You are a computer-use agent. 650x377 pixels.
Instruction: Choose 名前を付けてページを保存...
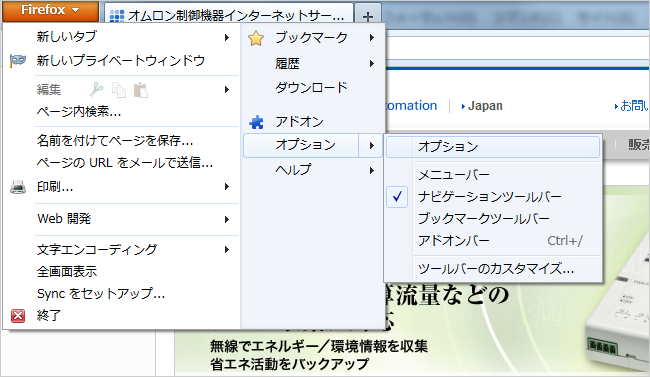[x=115, y=141]
